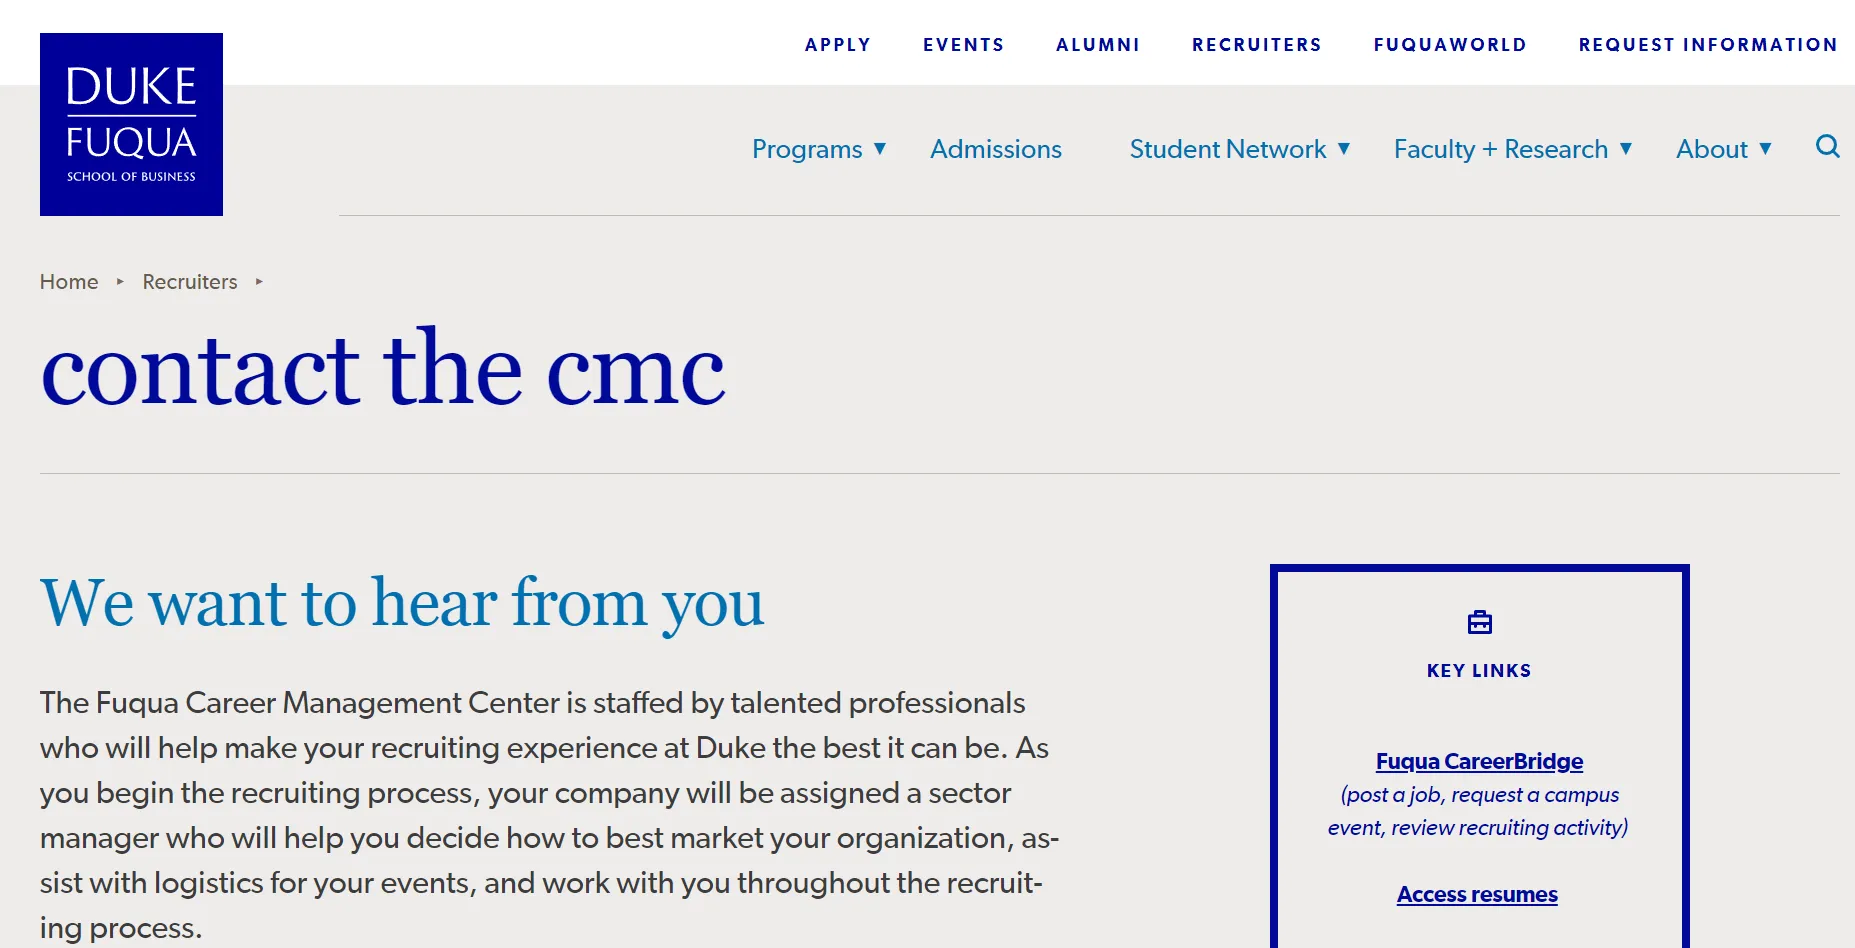This screenshot has width=1855, height=948.
Task: Select Recruiters in the top bar
Action: point(1256,45)
